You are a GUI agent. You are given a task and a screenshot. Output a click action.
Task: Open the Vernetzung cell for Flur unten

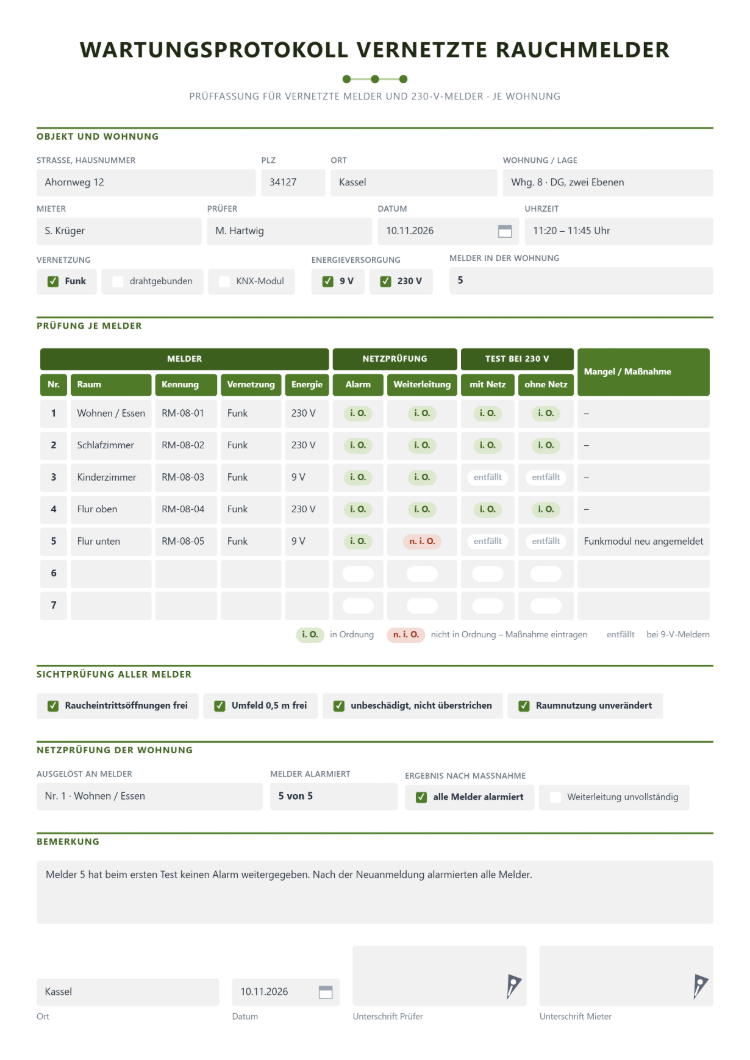[251, 541]
